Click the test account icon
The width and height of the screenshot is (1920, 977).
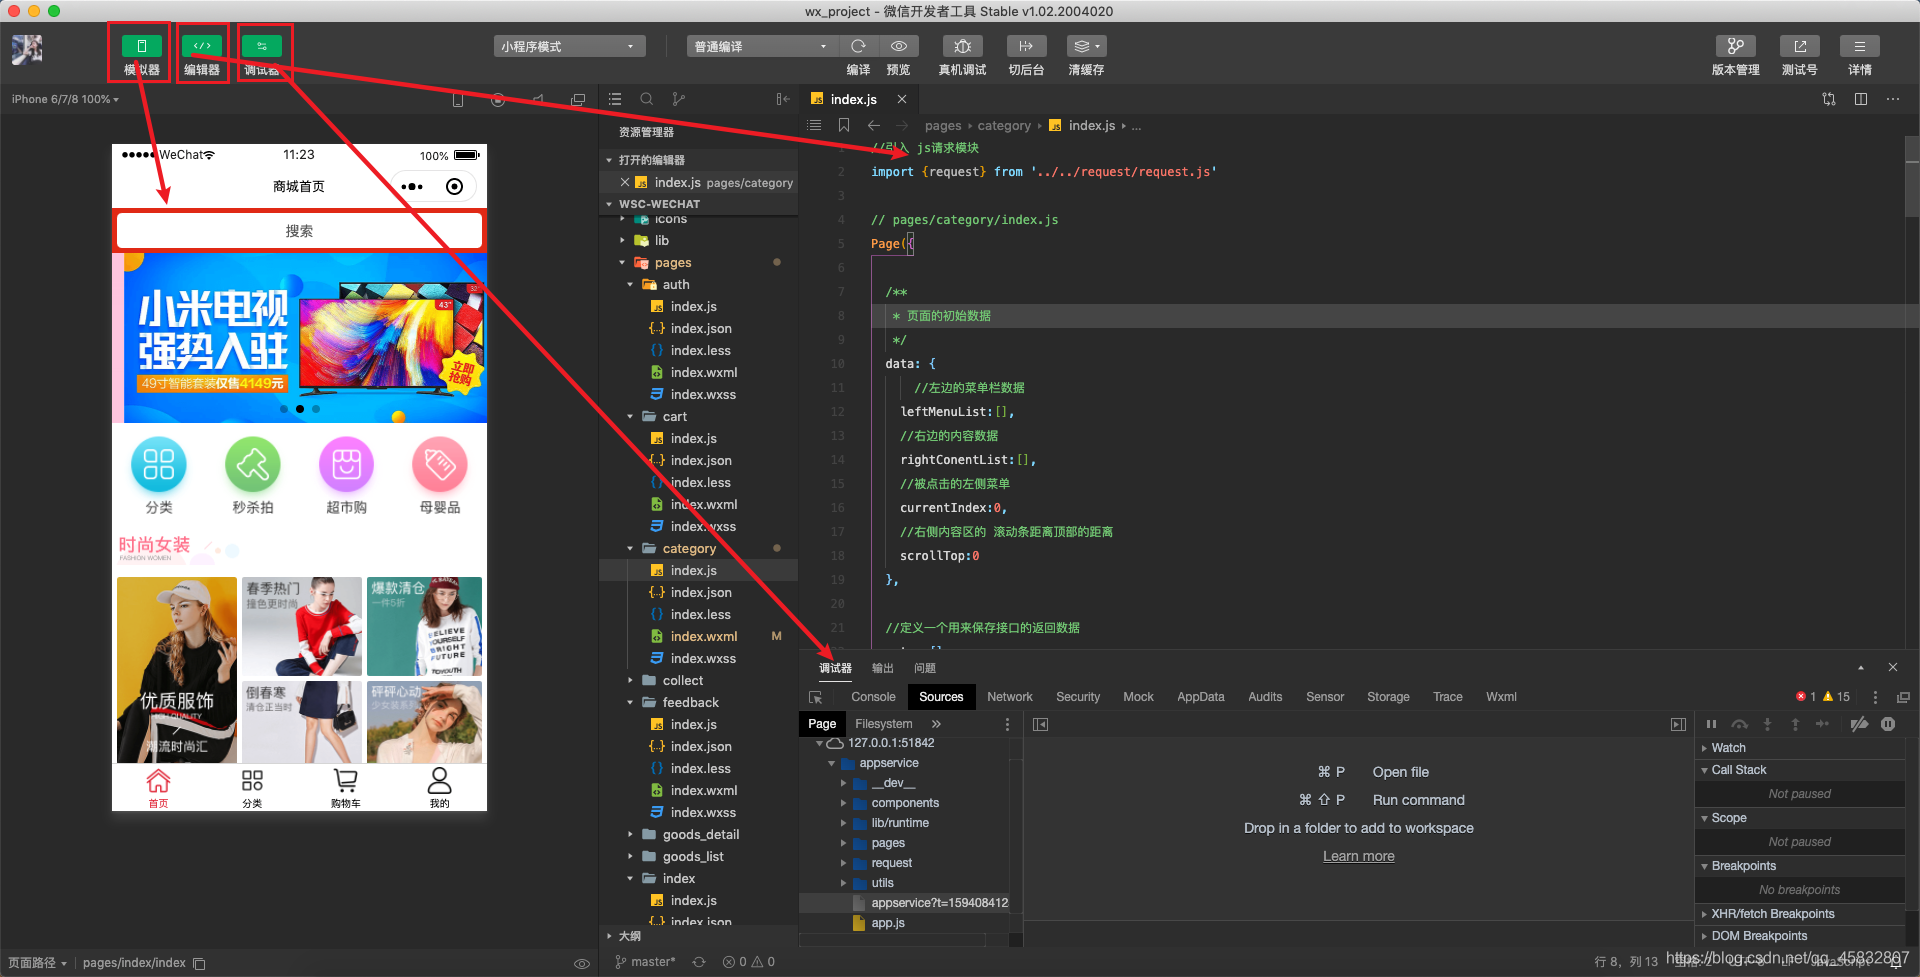tap(1799, 46)
